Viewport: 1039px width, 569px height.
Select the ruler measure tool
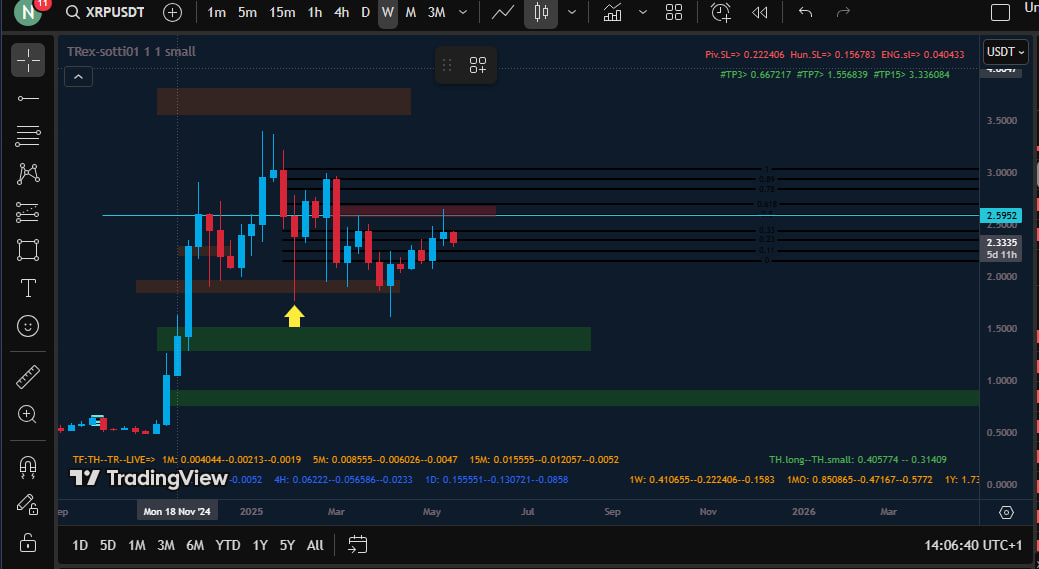coord(28,377)
